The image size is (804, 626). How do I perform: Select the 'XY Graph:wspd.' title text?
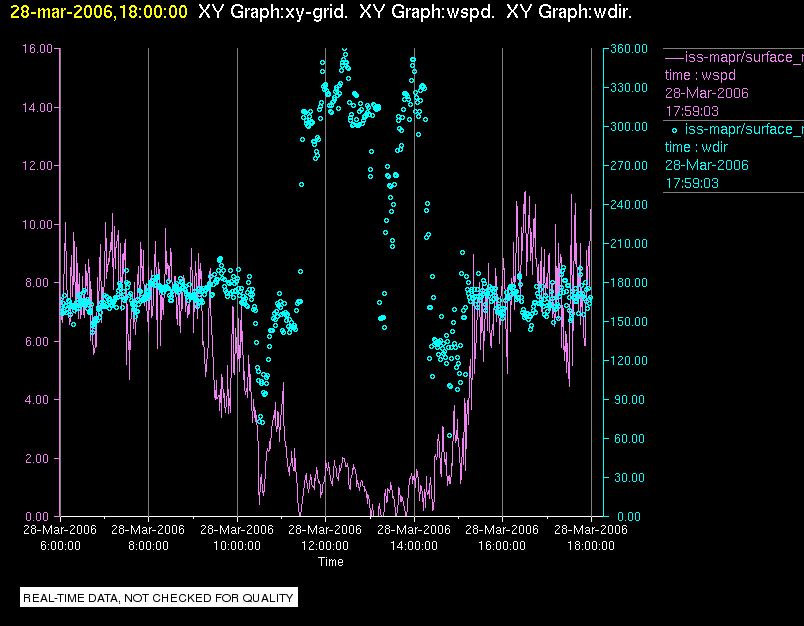(x=427, y=12)
